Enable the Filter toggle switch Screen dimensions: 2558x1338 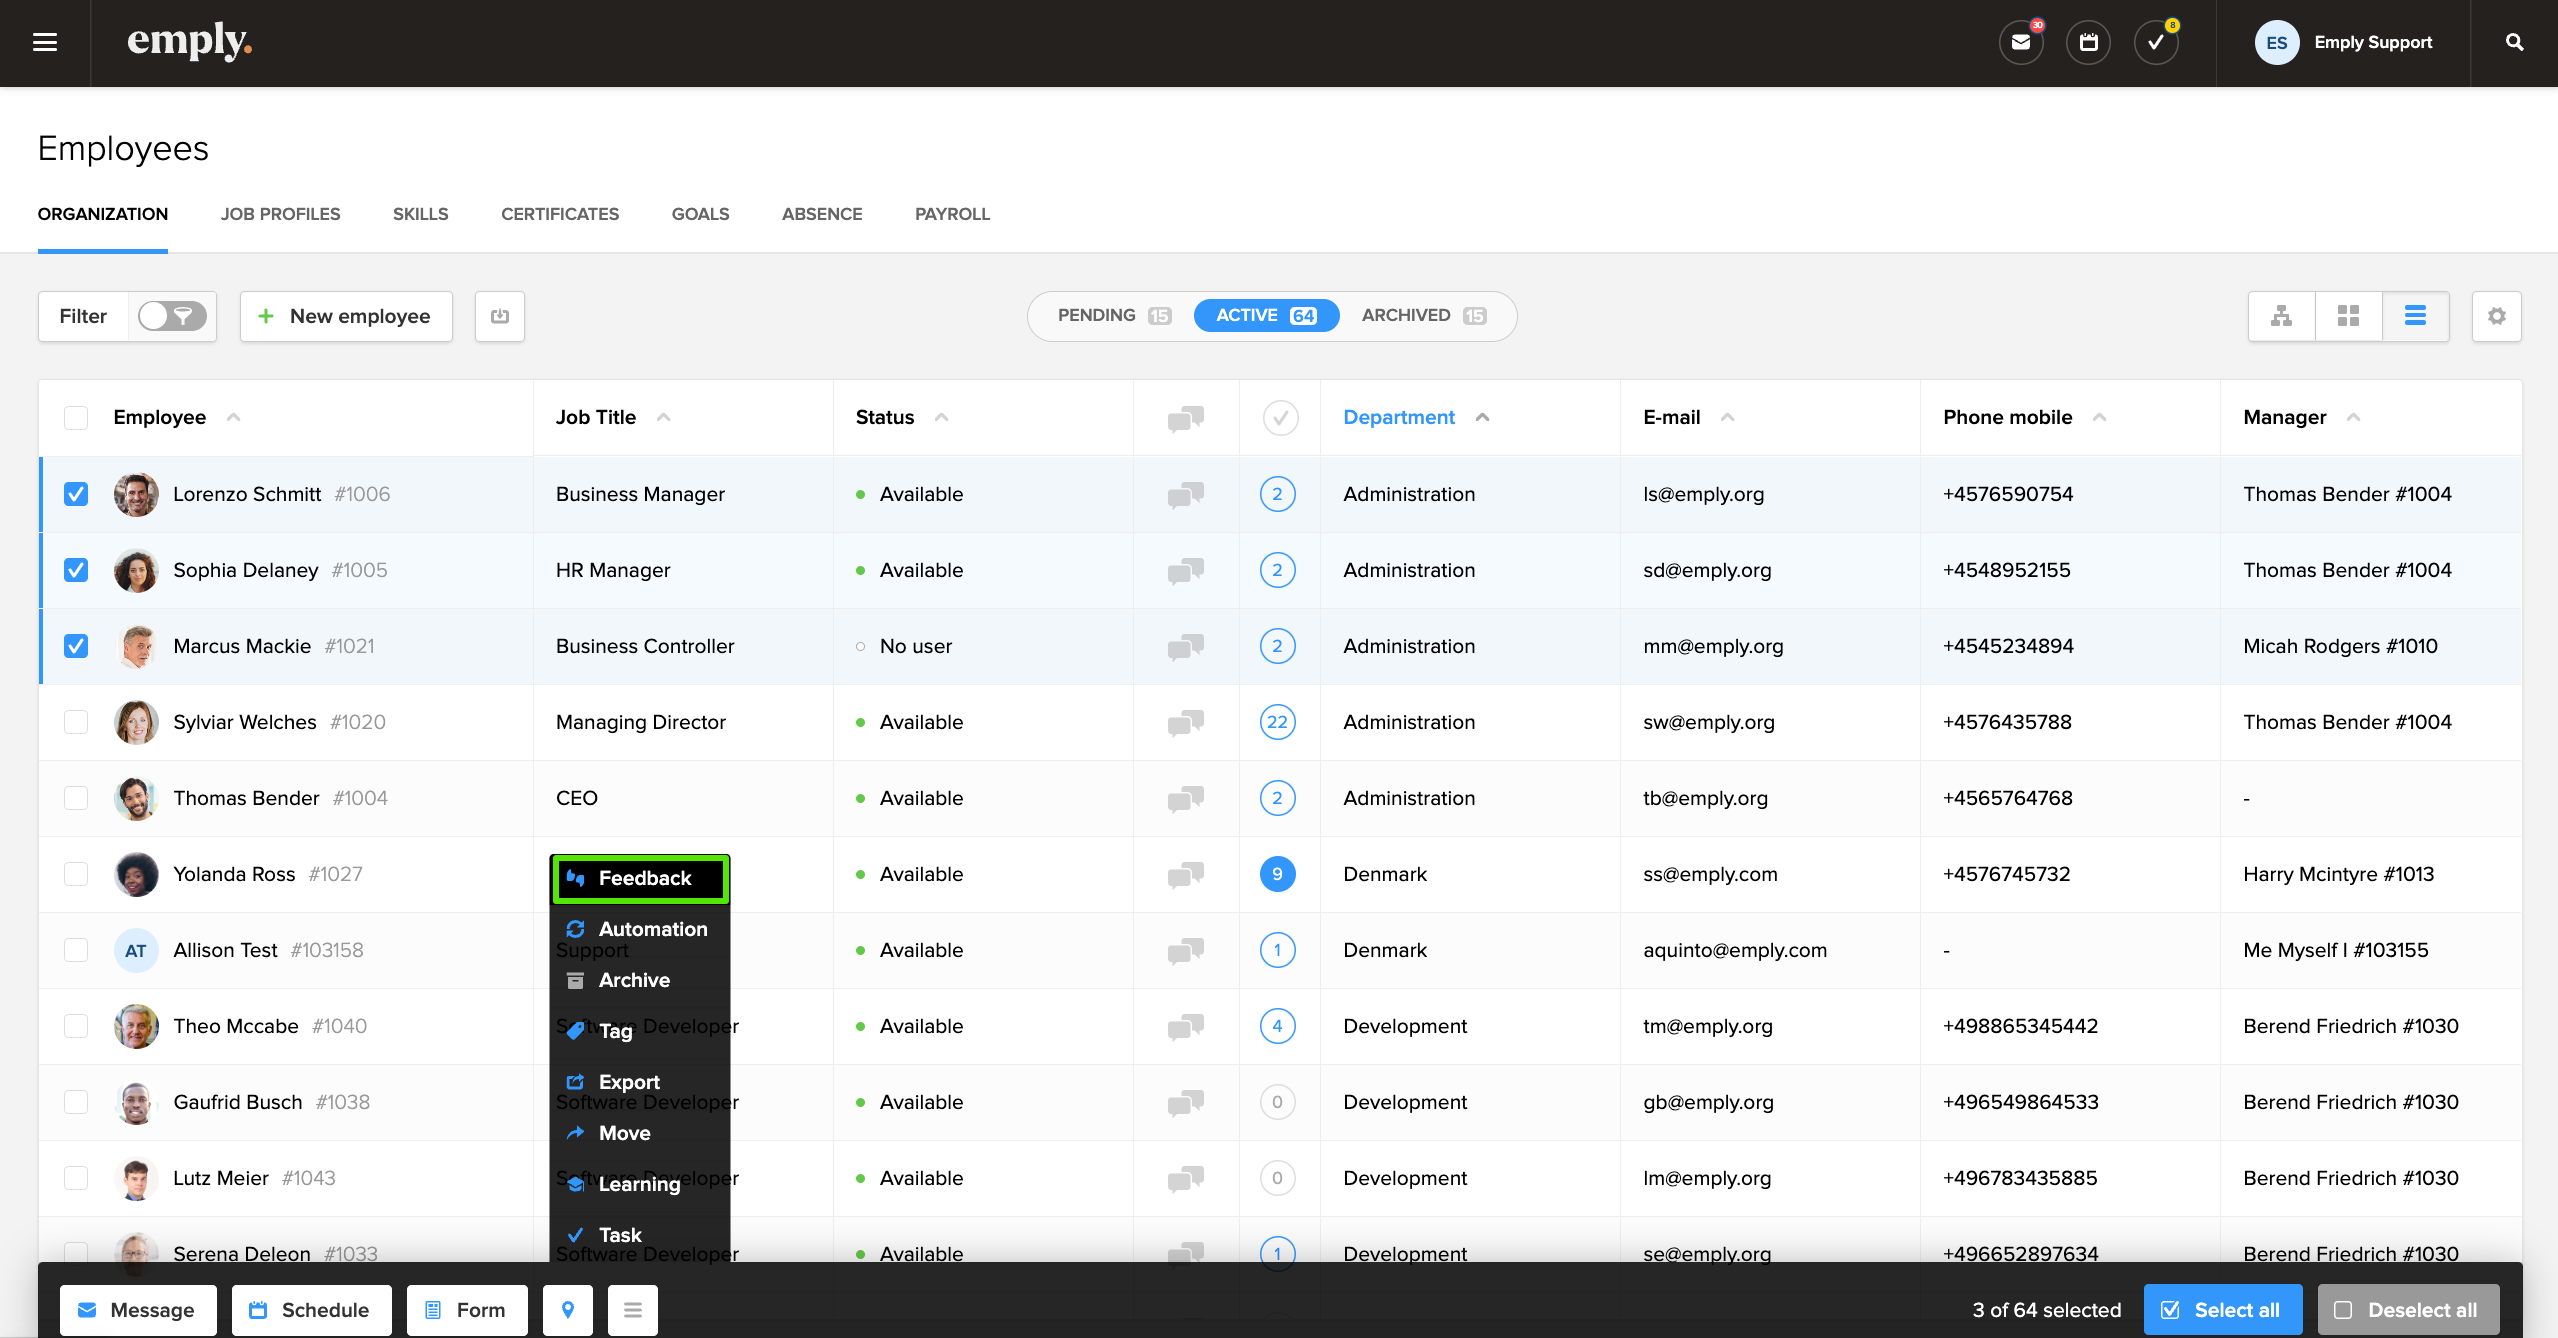(x=171, y=315)
